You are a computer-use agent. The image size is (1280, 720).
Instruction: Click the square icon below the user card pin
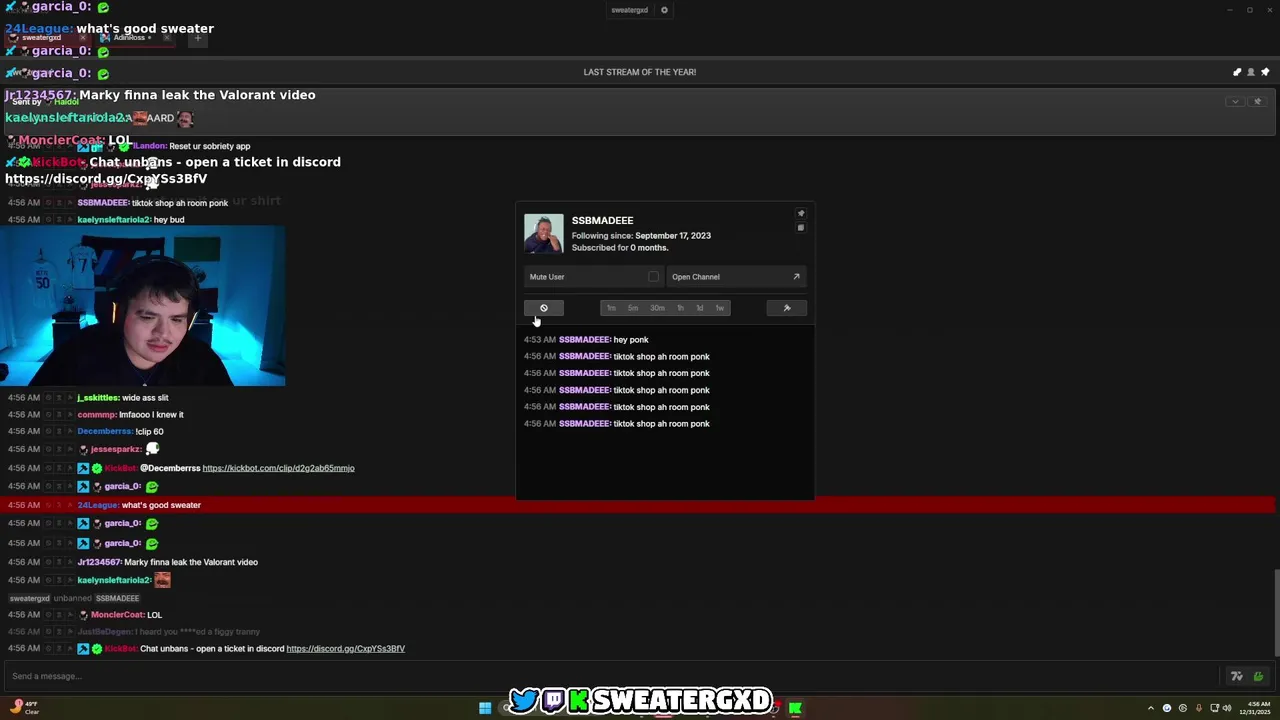coord(800,228)
